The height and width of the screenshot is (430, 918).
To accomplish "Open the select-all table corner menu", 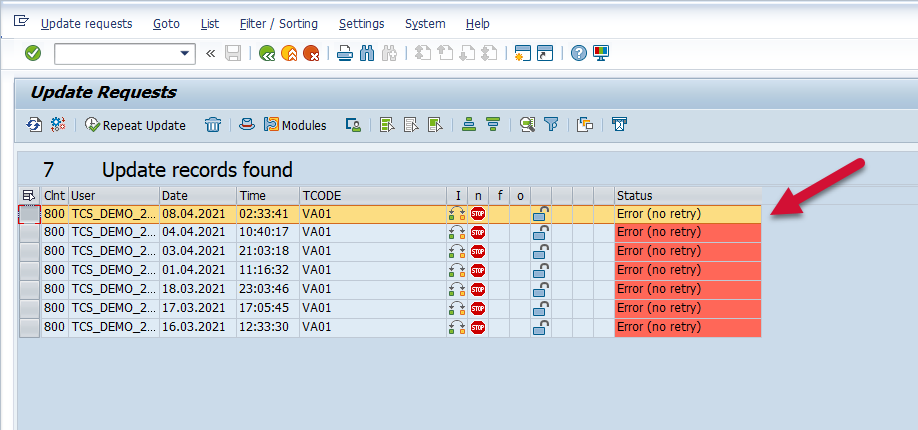I will point(29,195).
